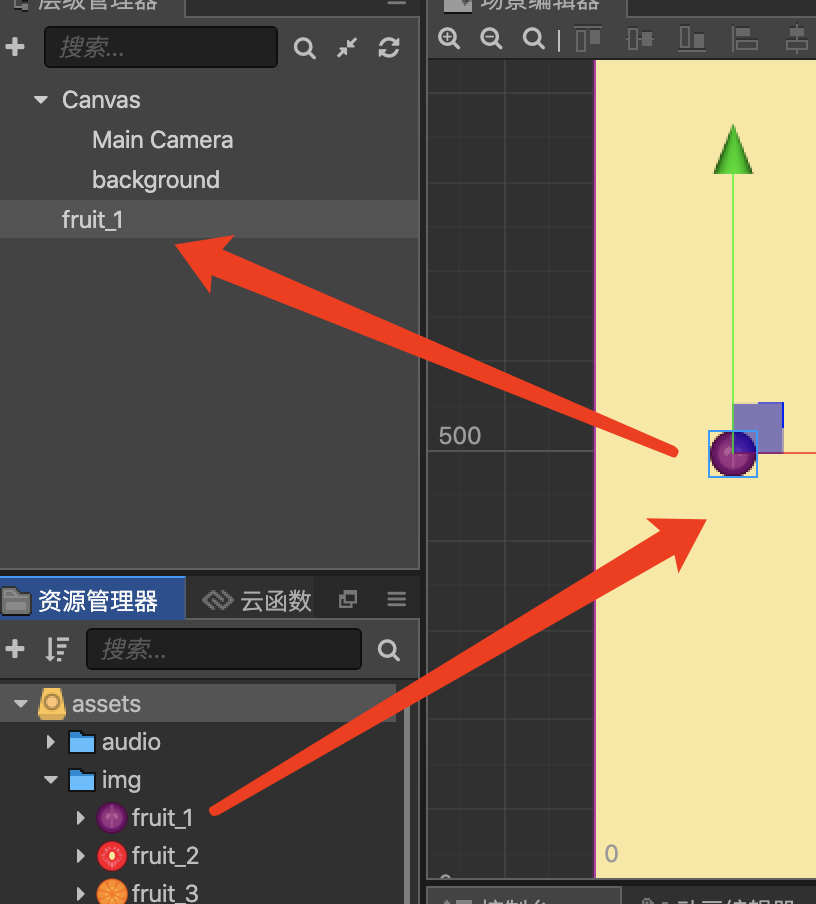Expand the fruit_1 asset arrow
The image size is (816, 904).
tap(81, 818)
